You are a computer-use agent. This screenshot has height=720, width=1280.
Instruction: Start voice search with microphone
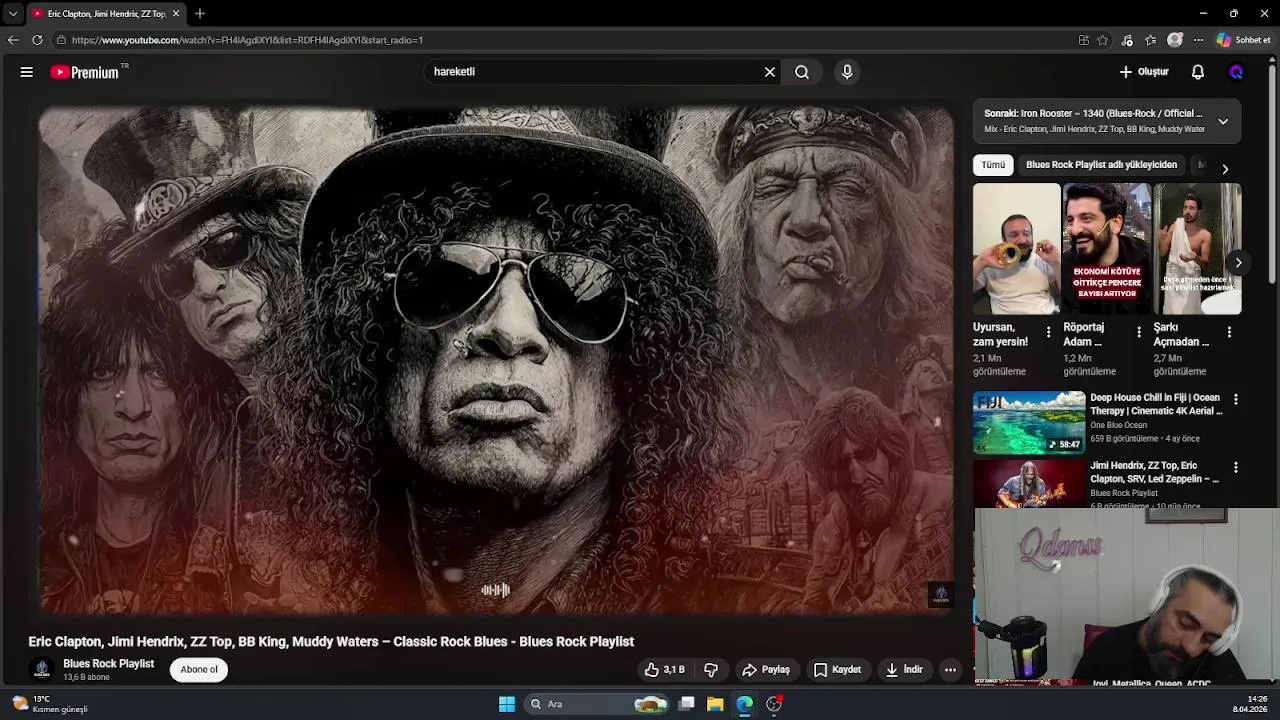click(x=847, y=72)
